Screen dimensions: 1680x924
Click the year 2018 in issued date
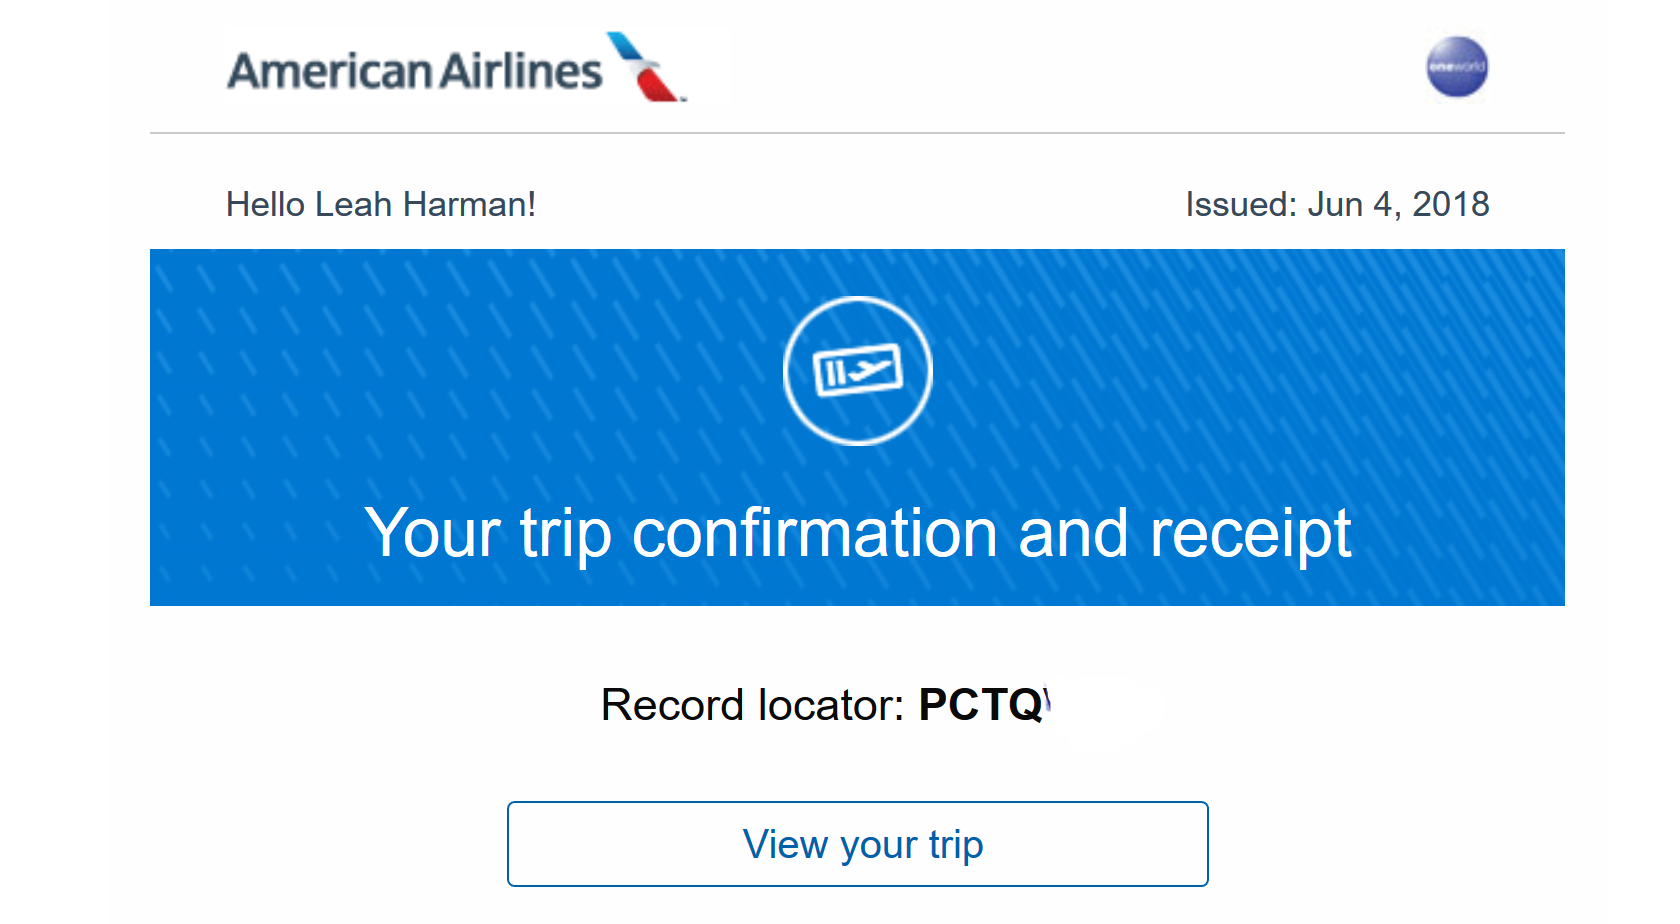(1450, 204)
